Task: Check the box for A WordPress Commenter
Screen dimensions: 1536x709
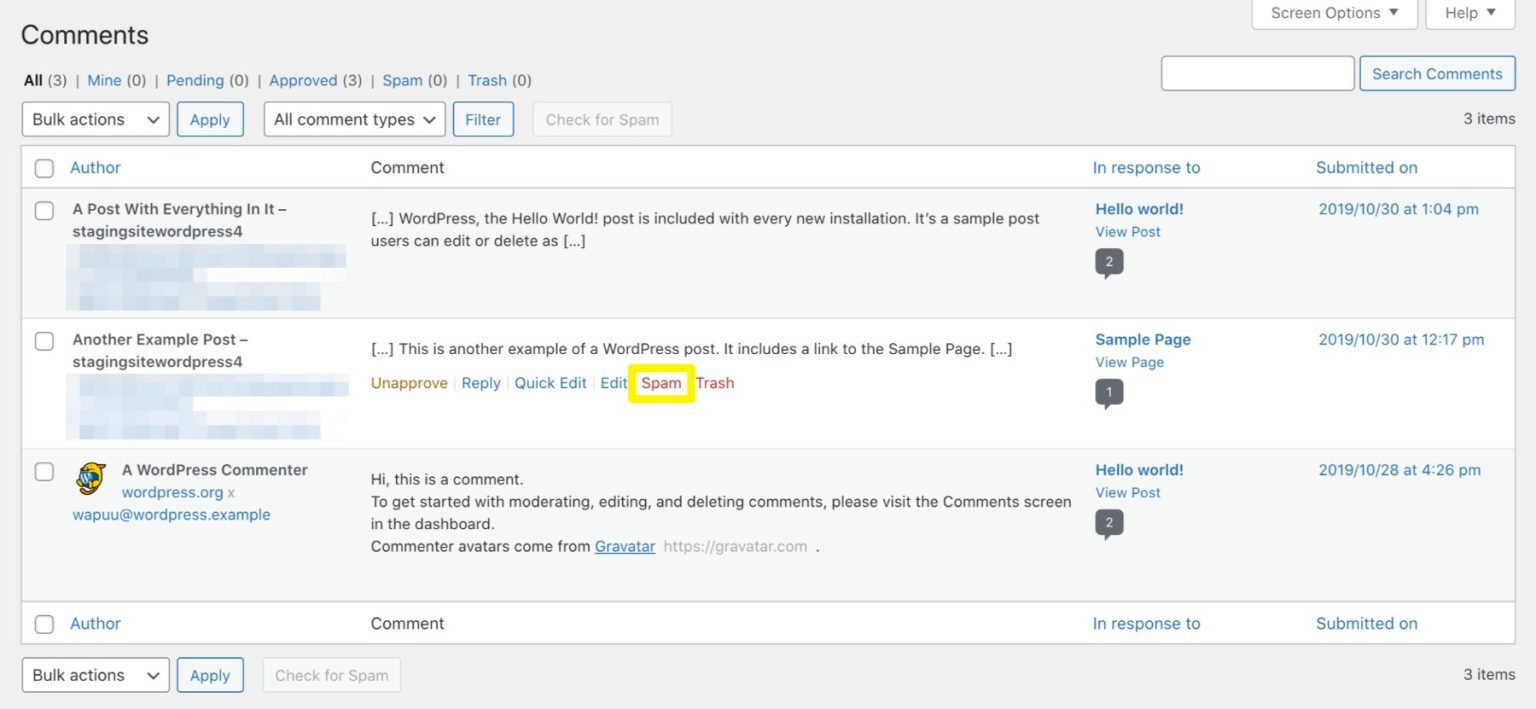Action: (x=44, y=471)
